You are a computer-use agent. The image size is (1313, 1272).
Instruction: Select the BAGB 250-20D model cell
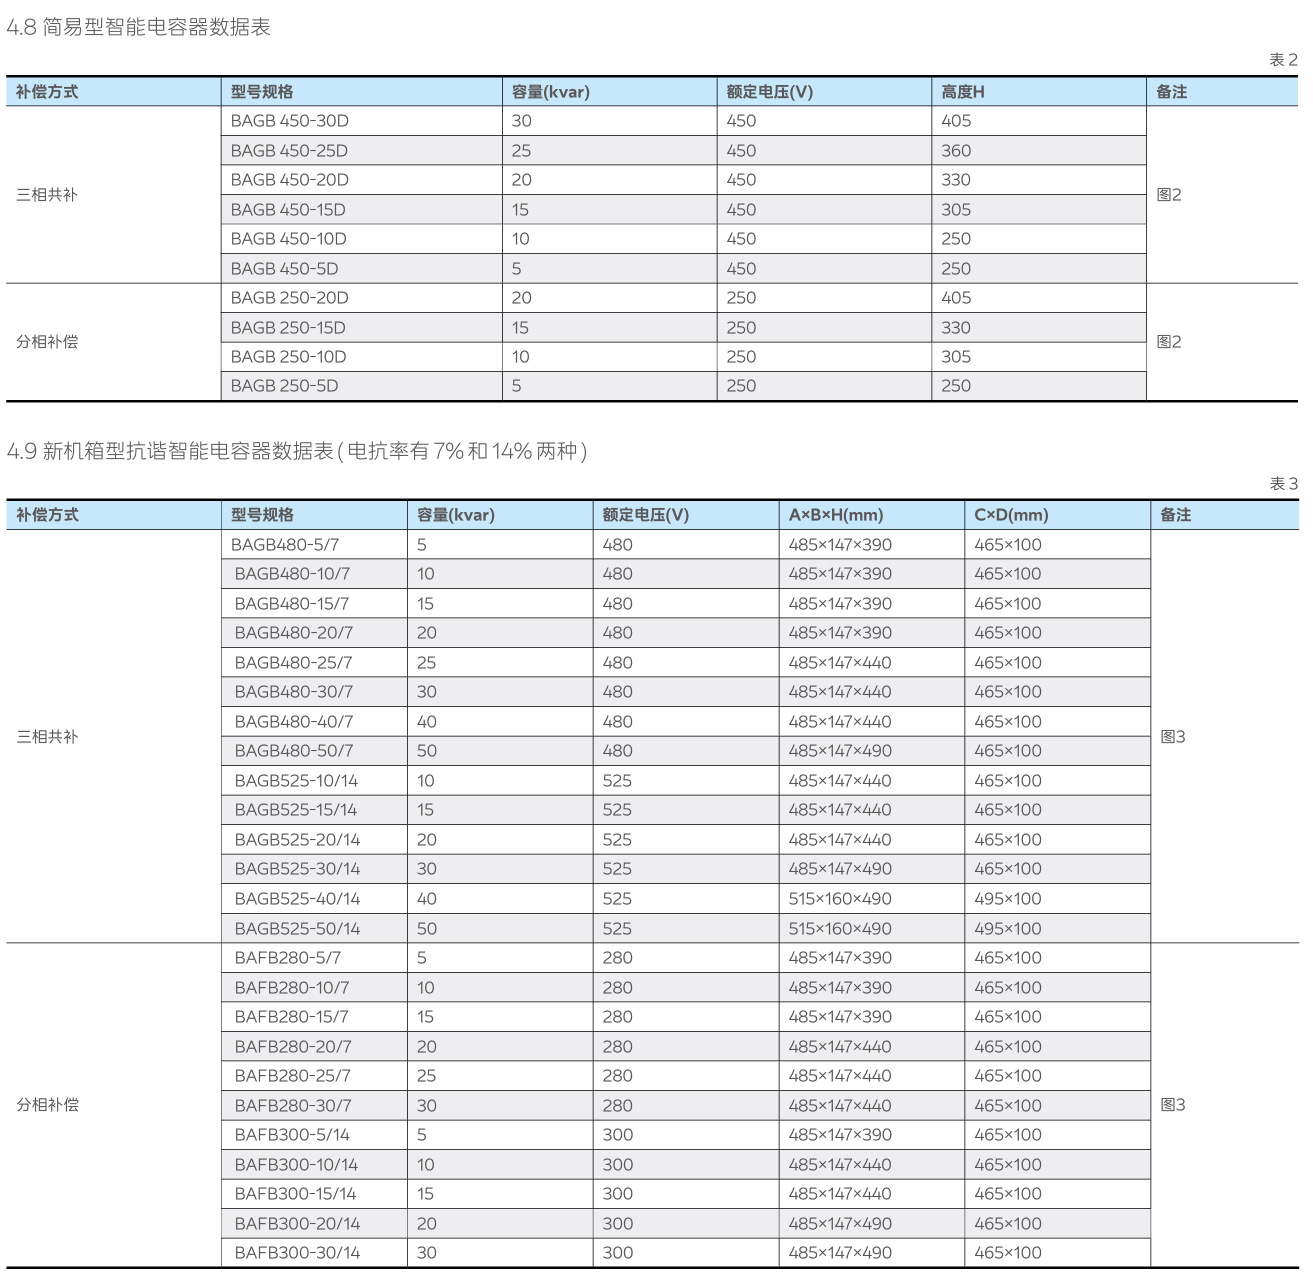(x=289, y=298)
